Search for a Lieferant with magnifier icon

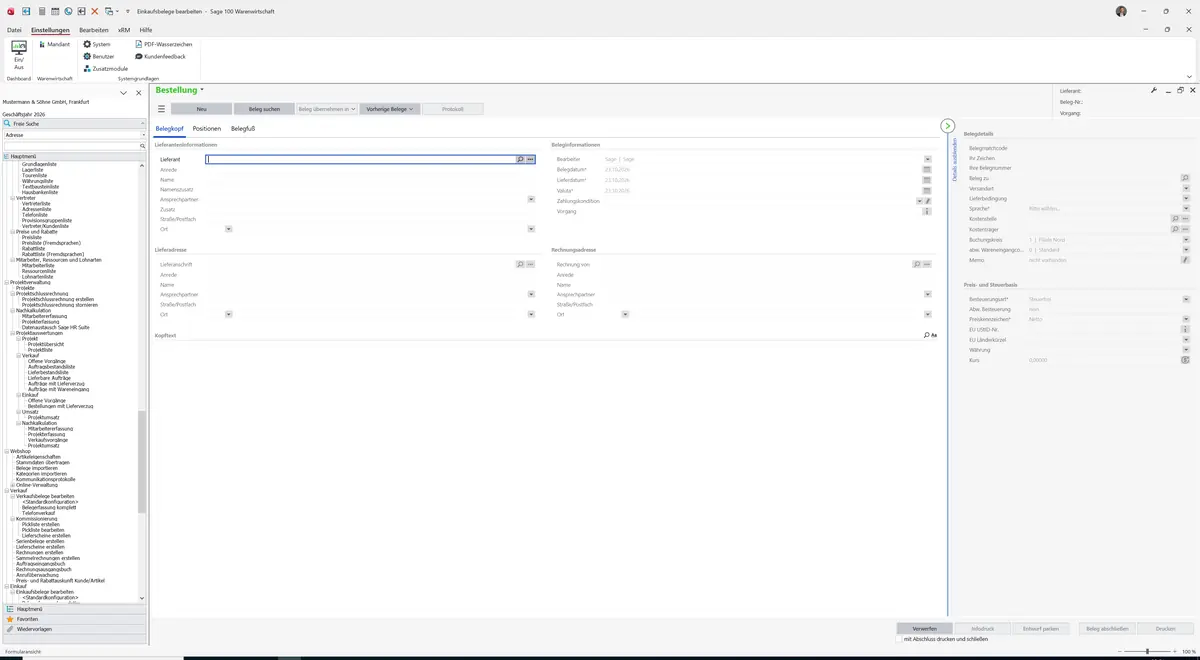tap(520, 159)
